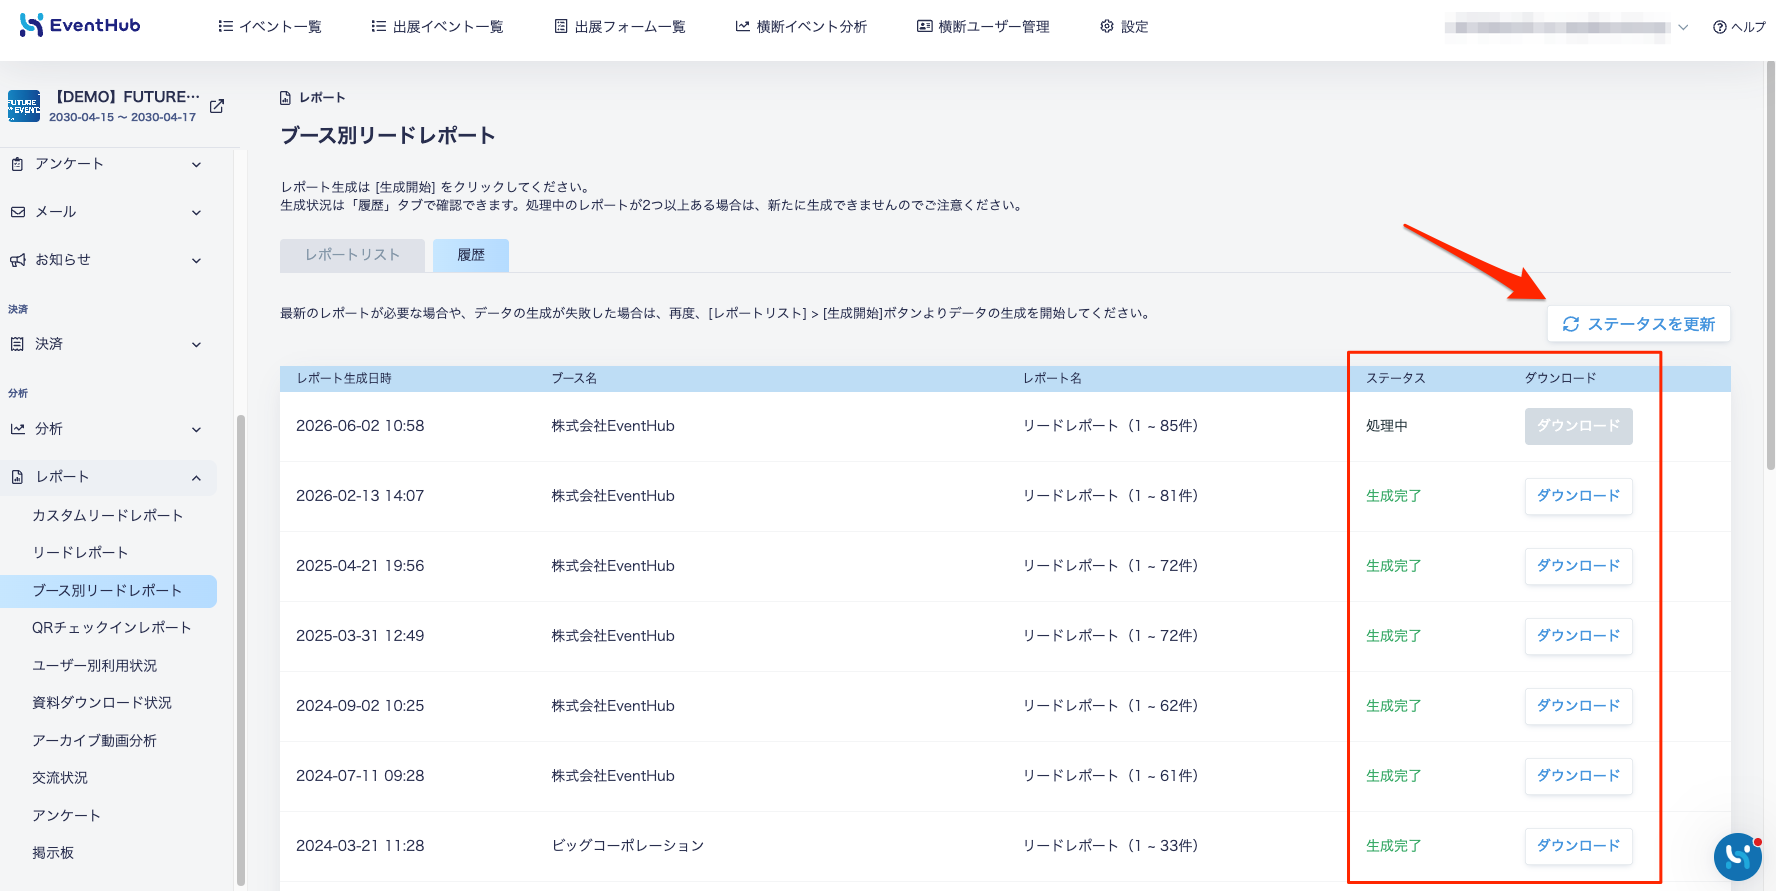This screenshot has width=1776, height=891.
Task: Click the ビッグコーポレーション booth name
Action: [x=628, y=846]
